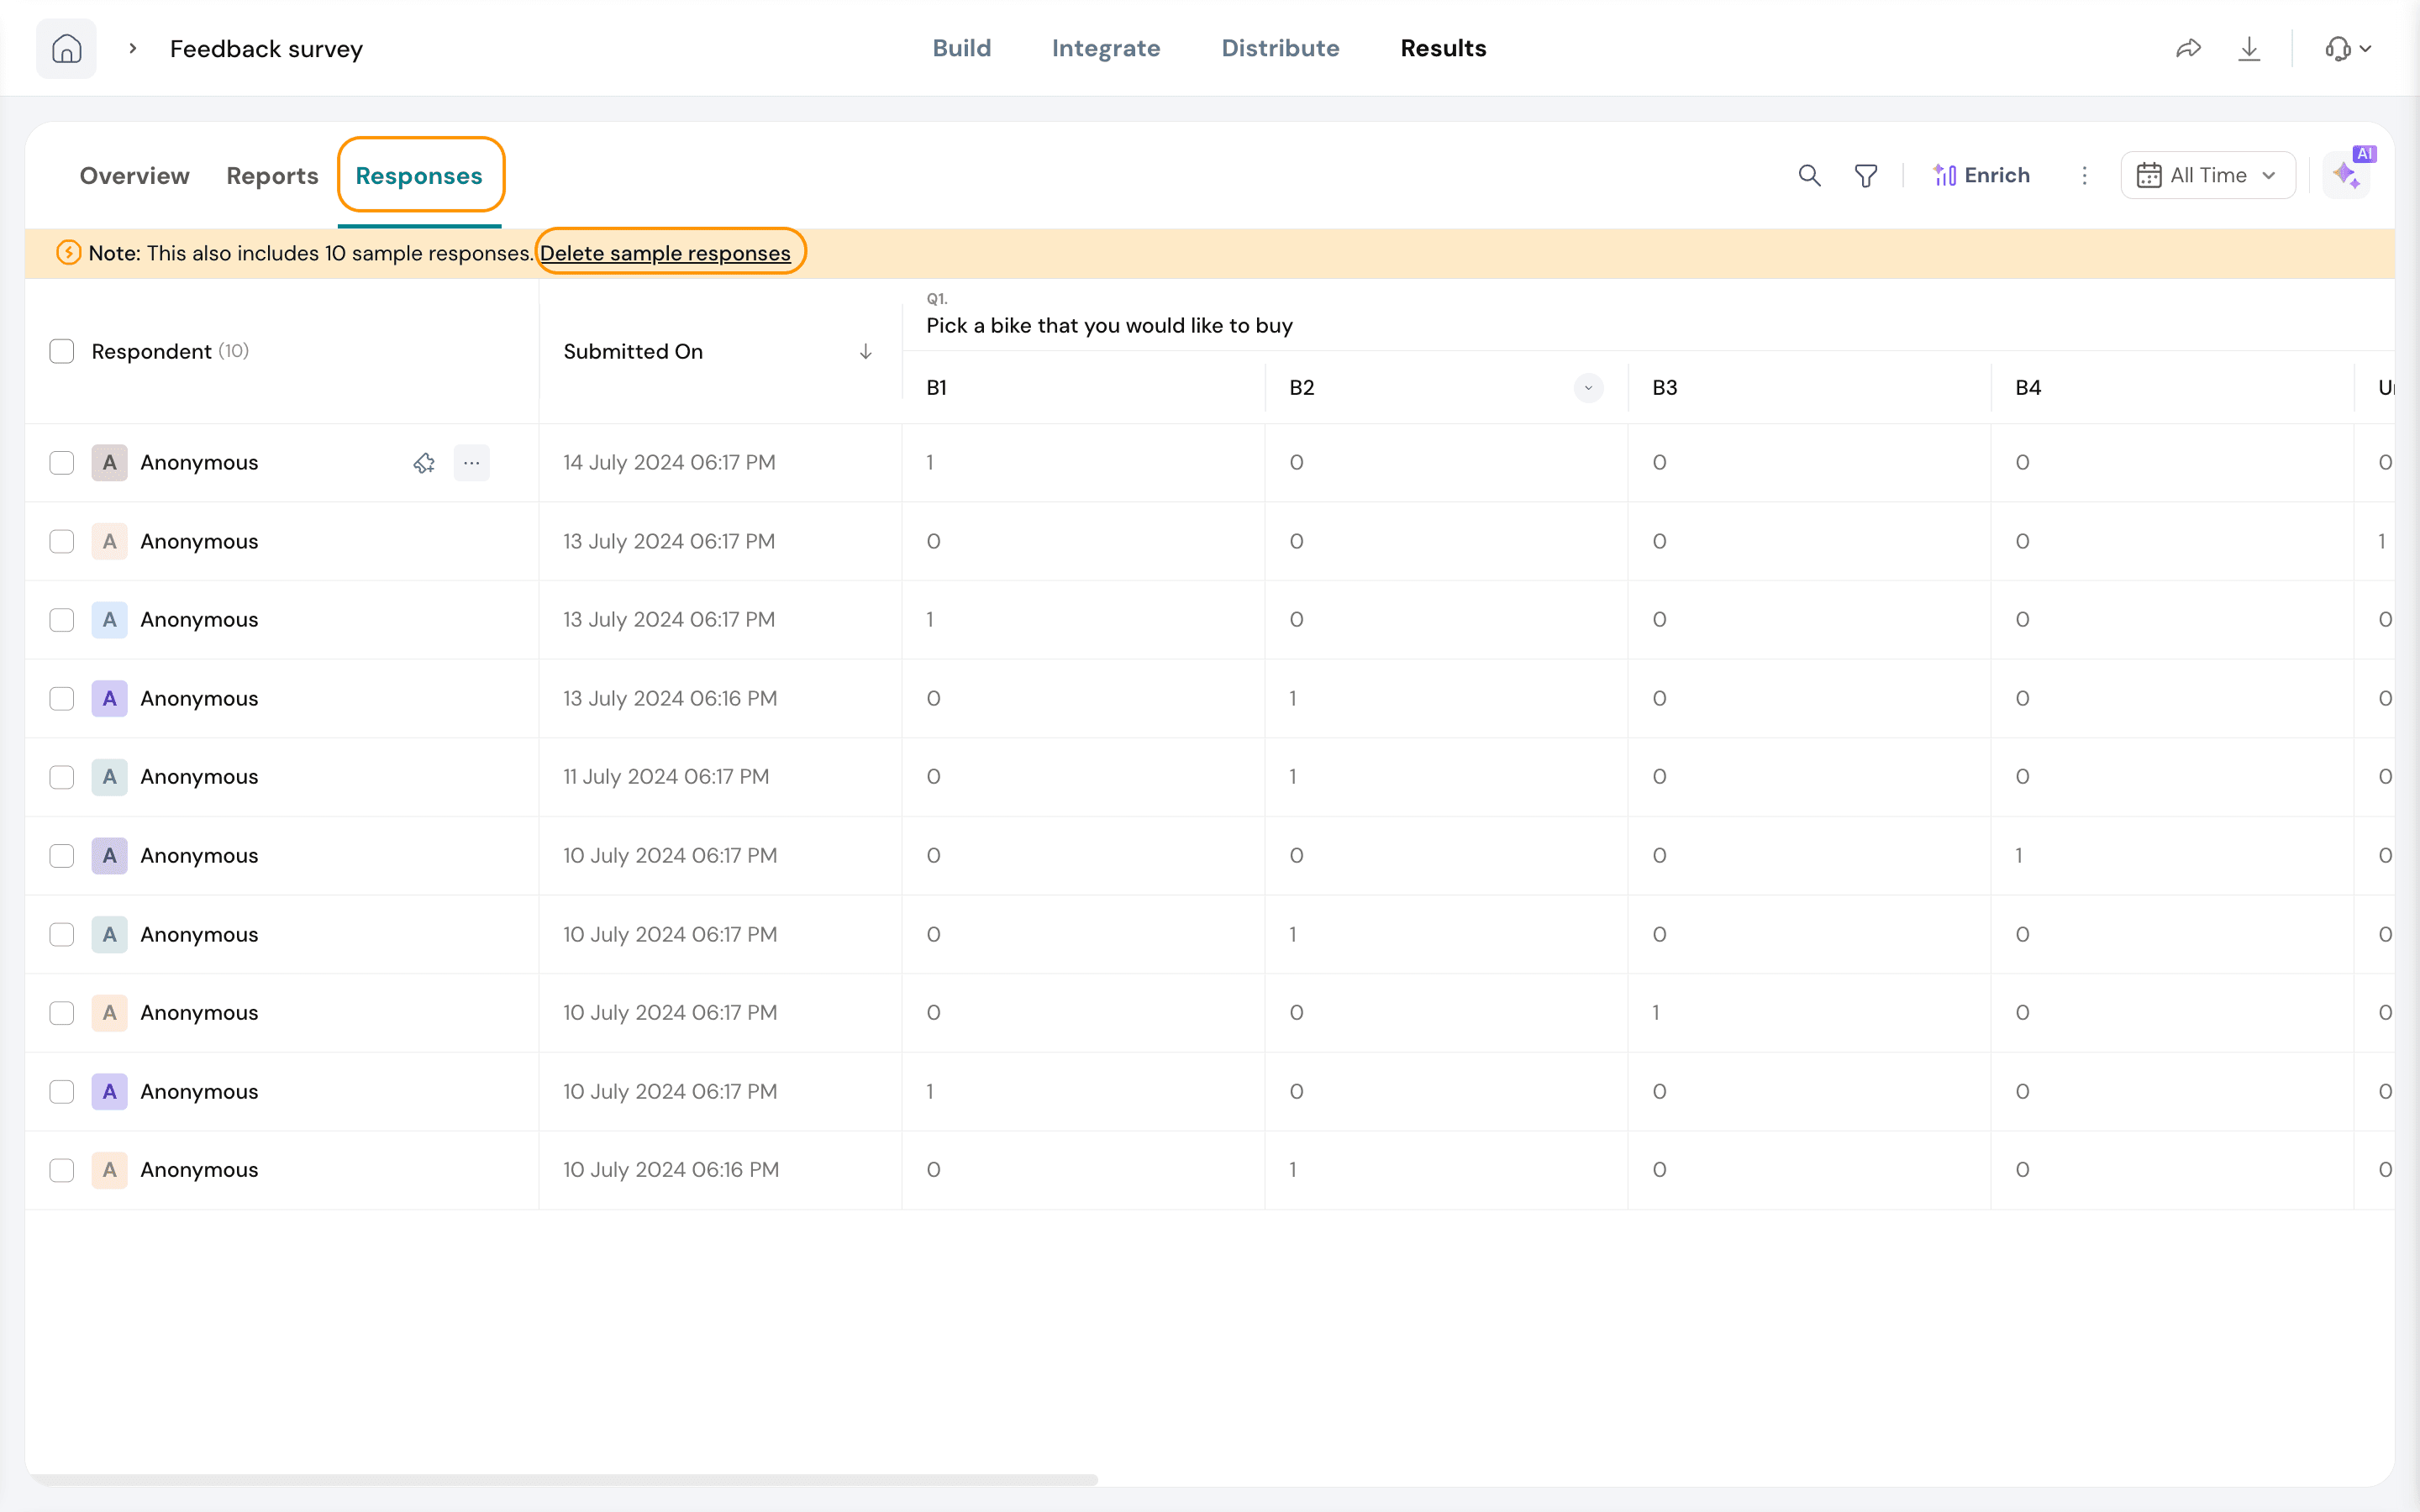Viewport: 2420px width, 1512px height.
Task: Check the 10 July 2024 06:16 PM row
Action: pos(62,1170)
